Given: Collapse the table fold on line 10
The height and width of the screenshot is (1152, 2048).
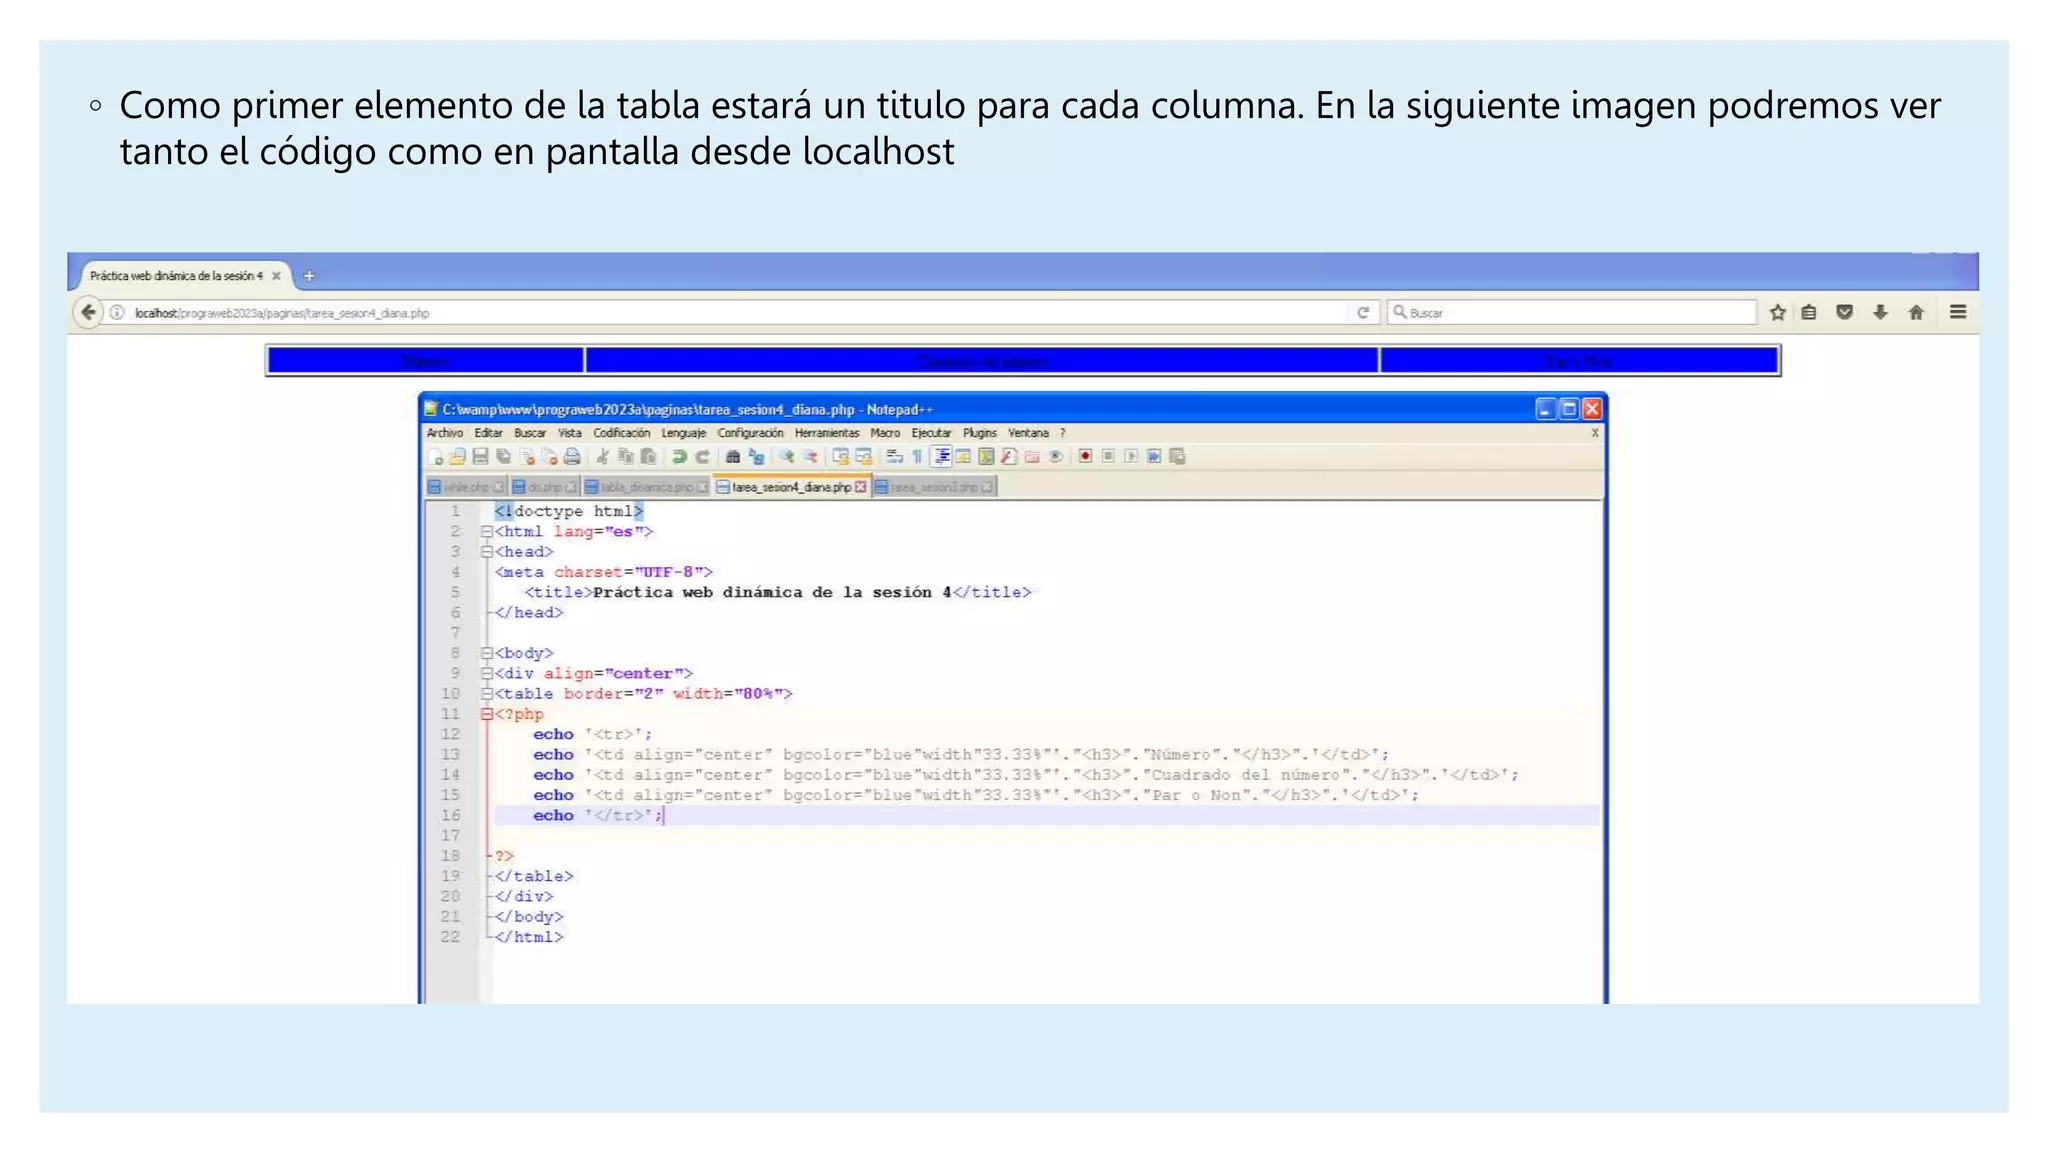Looking at the screenshot, I should (x=487, y=694).
